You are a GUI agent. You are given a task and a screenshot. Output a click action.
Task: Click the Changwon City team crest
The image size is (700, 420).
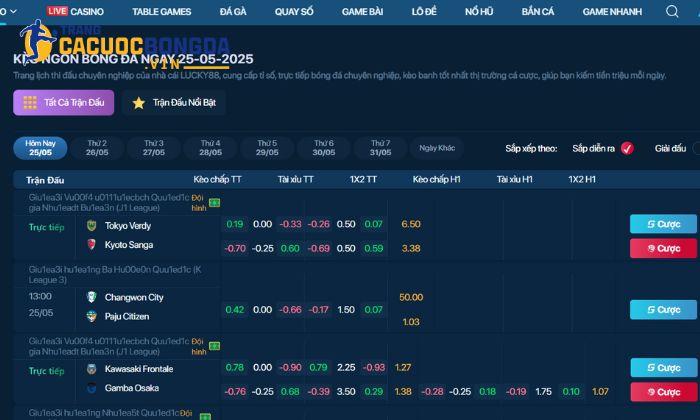coord(92,297)
